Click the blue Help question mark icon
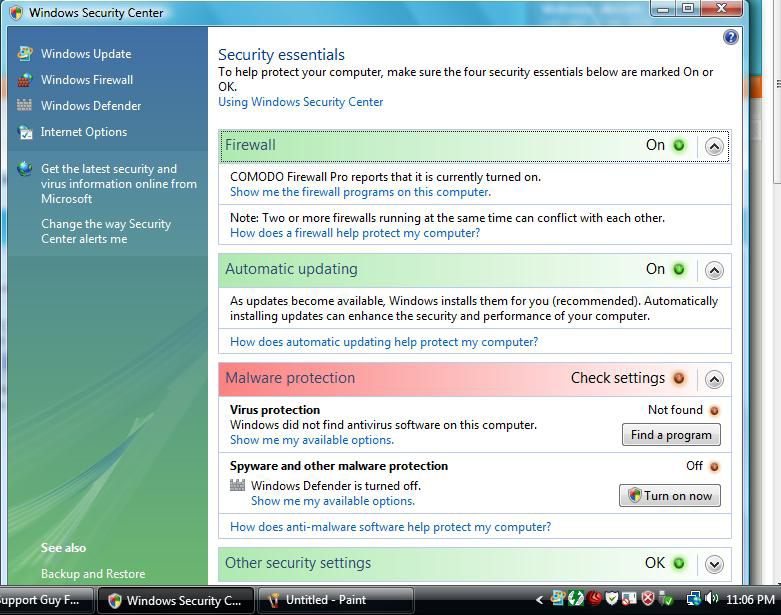Image resolution: width=781 pixels, height=615 pixels. 730,37
